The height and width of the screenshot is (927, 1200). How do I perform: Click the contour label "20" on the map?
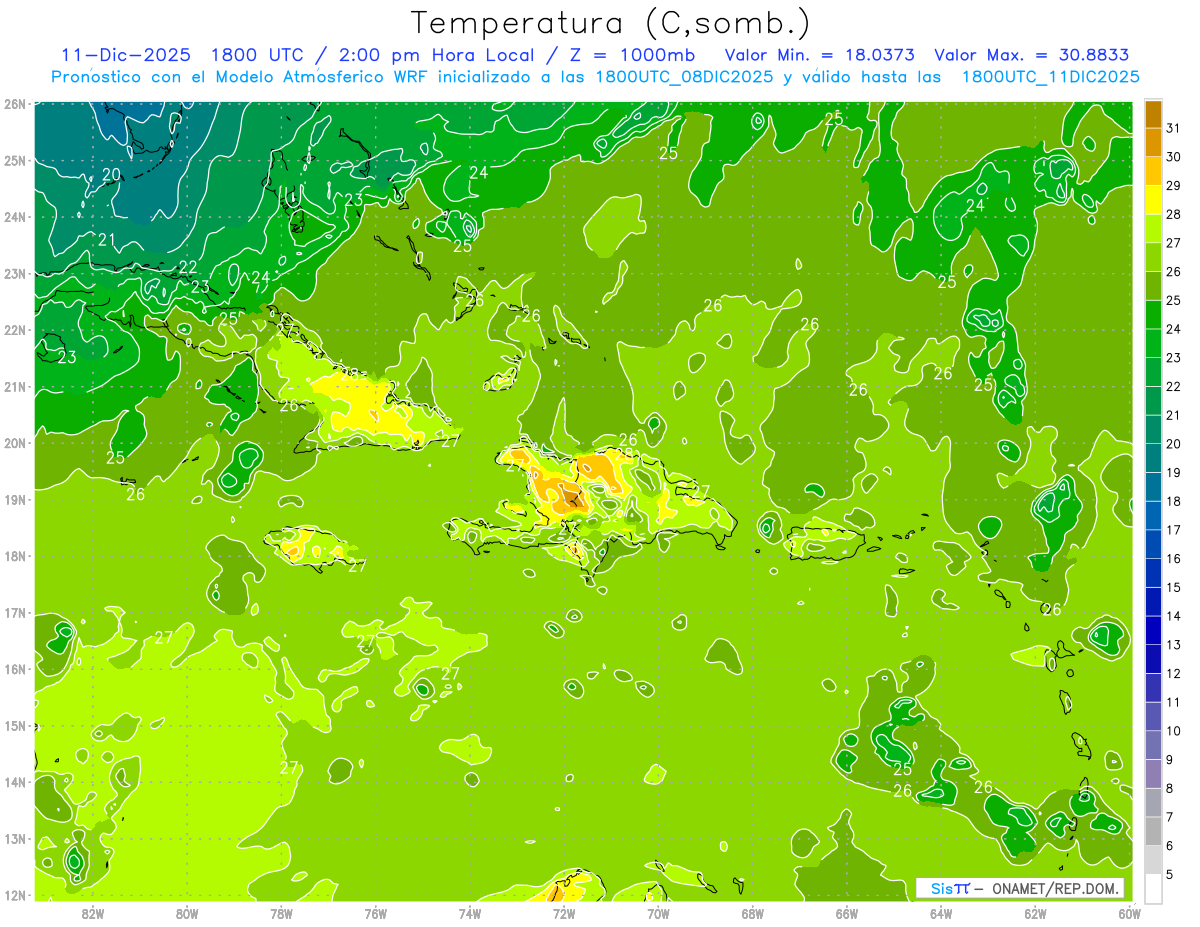pos(111,174)
